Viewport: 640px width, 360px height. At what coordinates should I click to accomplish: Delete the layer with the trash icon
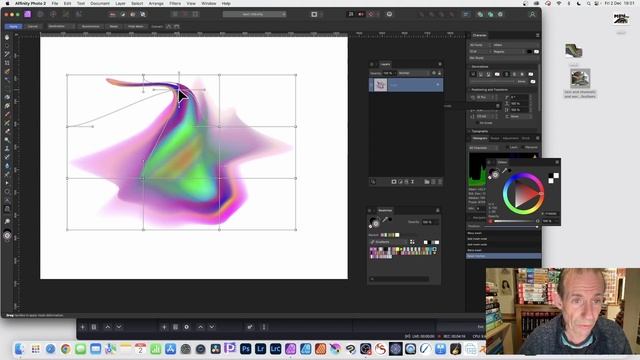tap(440, 182)
